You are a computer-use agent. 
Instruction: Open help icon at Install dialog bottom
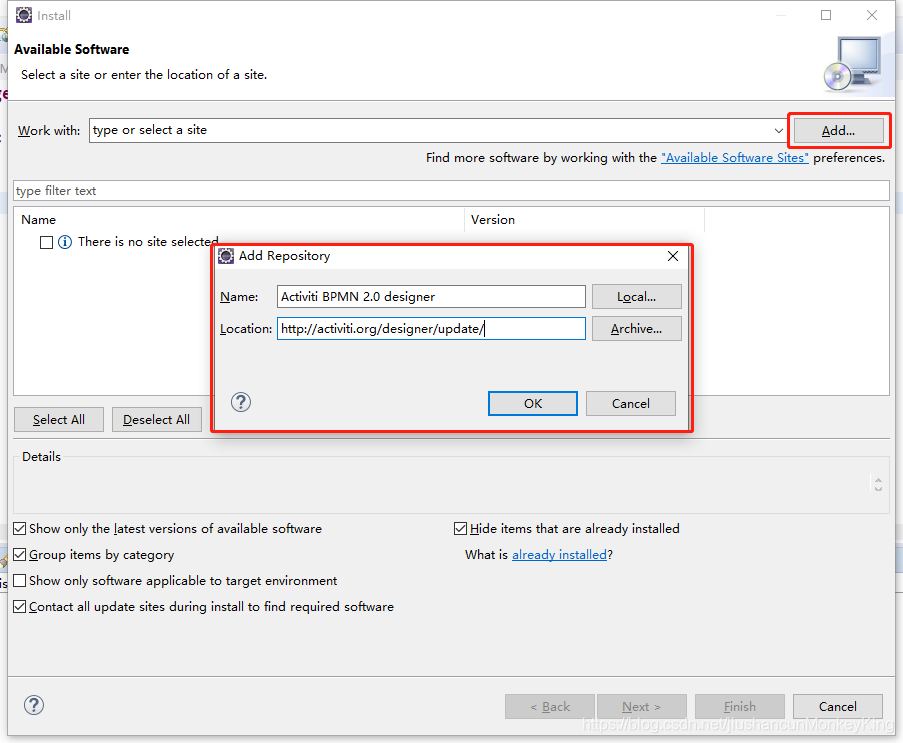tap(34, 706)
